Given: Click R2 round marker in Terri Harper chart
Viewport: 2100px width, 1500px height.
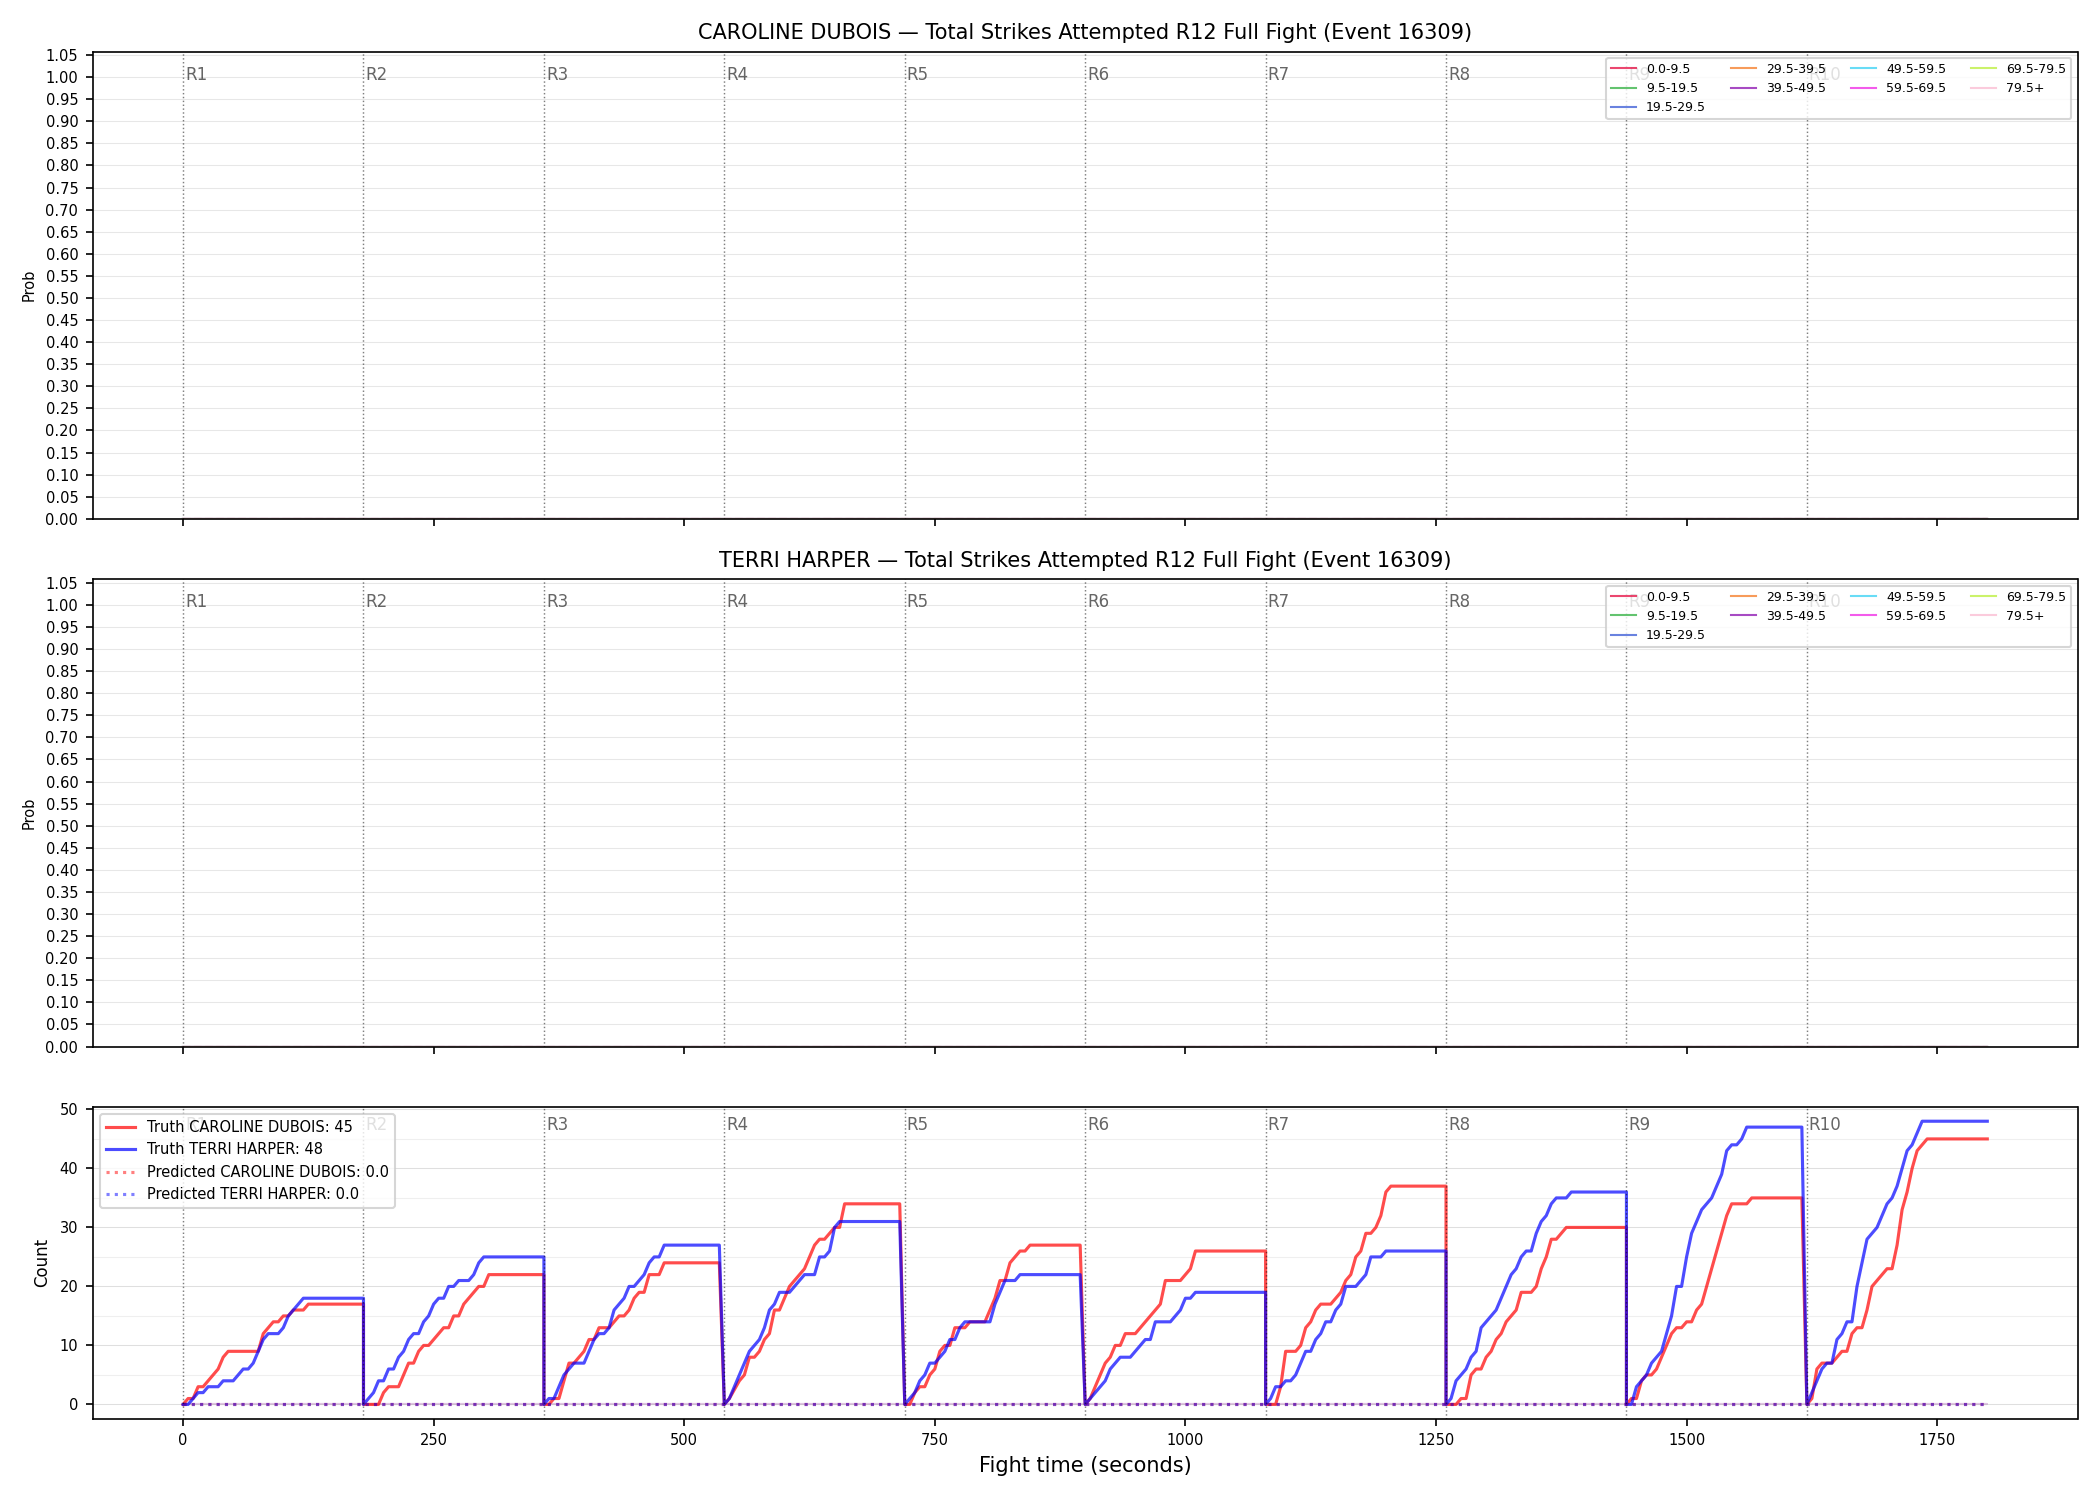Looking at the screenshot, I should tap(376, 601).
